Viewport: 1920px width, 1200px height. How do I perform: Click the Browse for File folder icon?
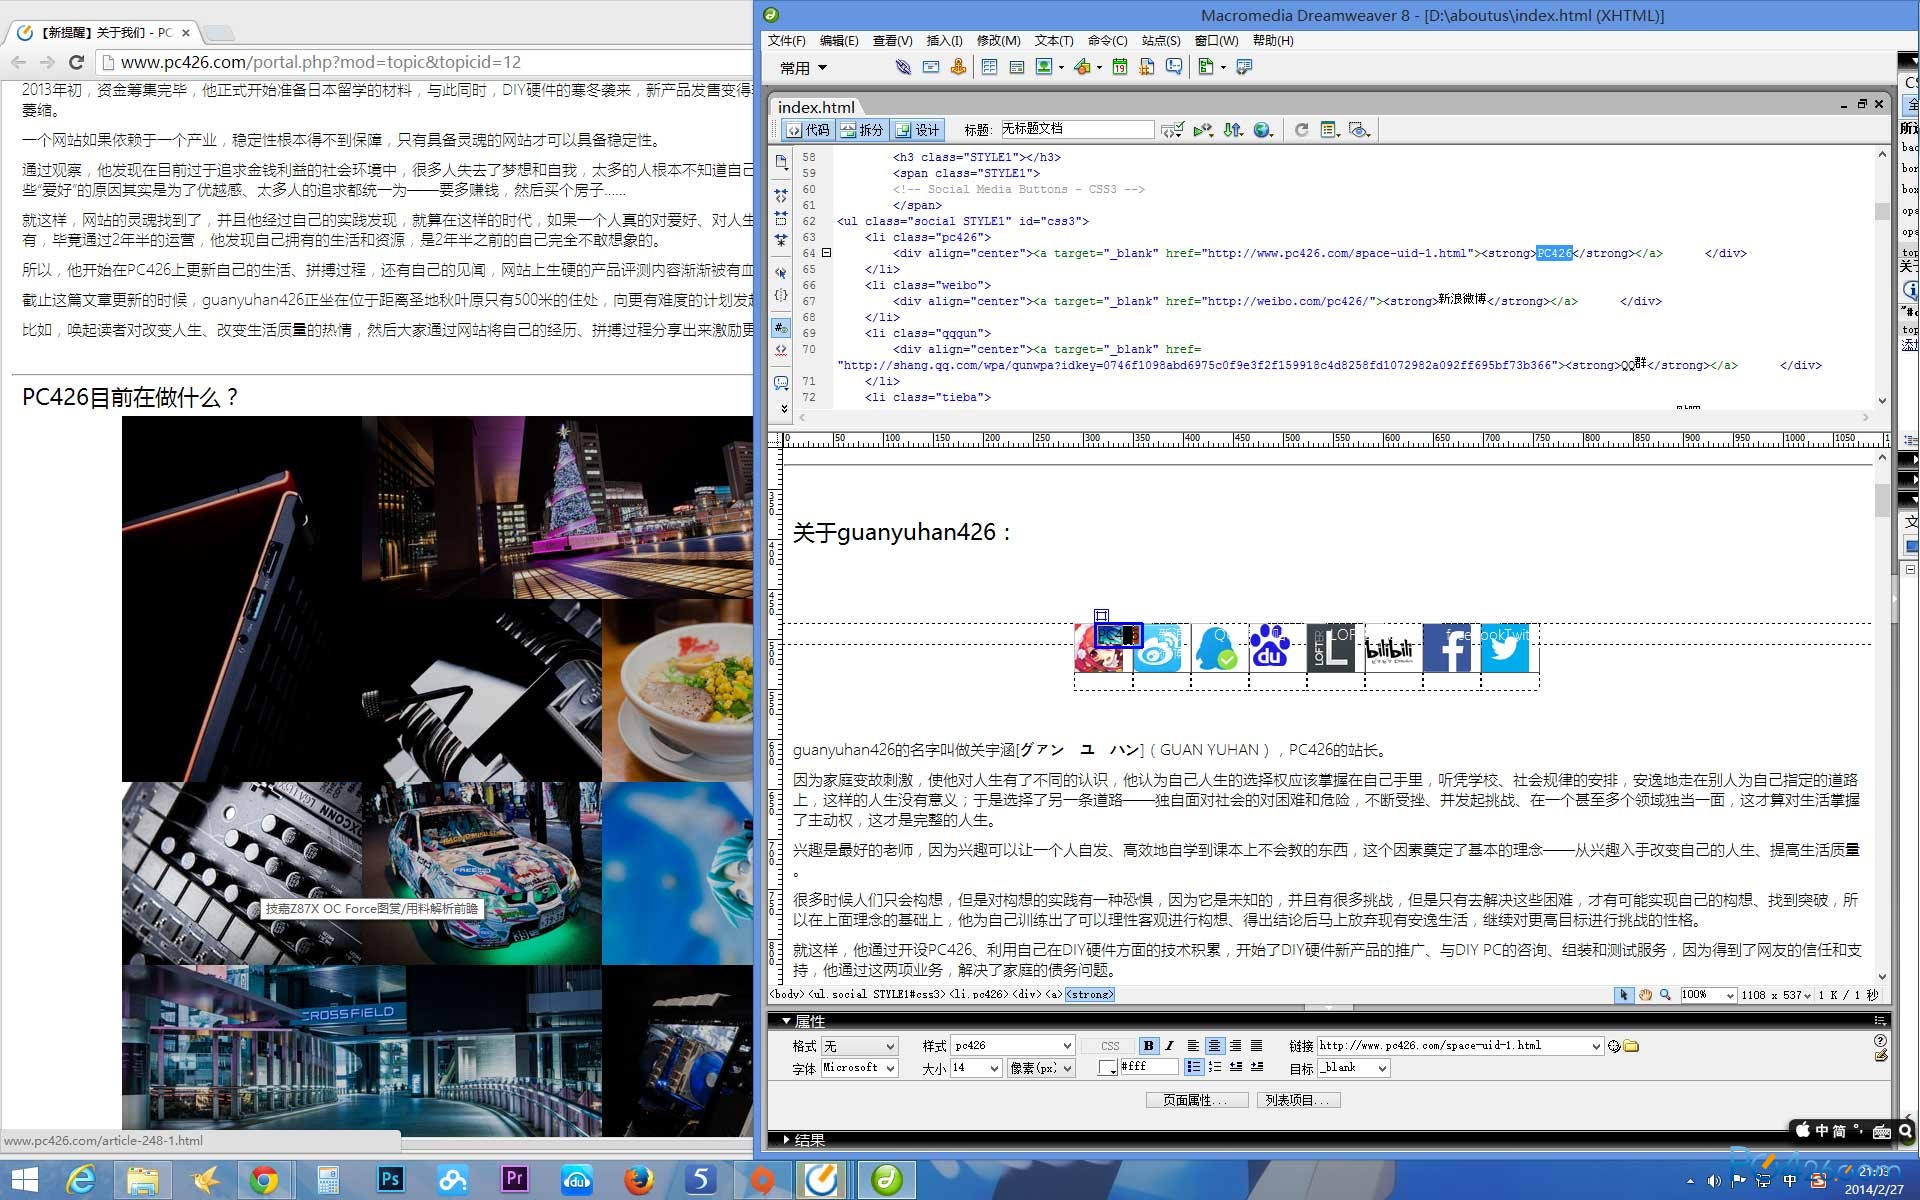click(x=1631, y=1046)
